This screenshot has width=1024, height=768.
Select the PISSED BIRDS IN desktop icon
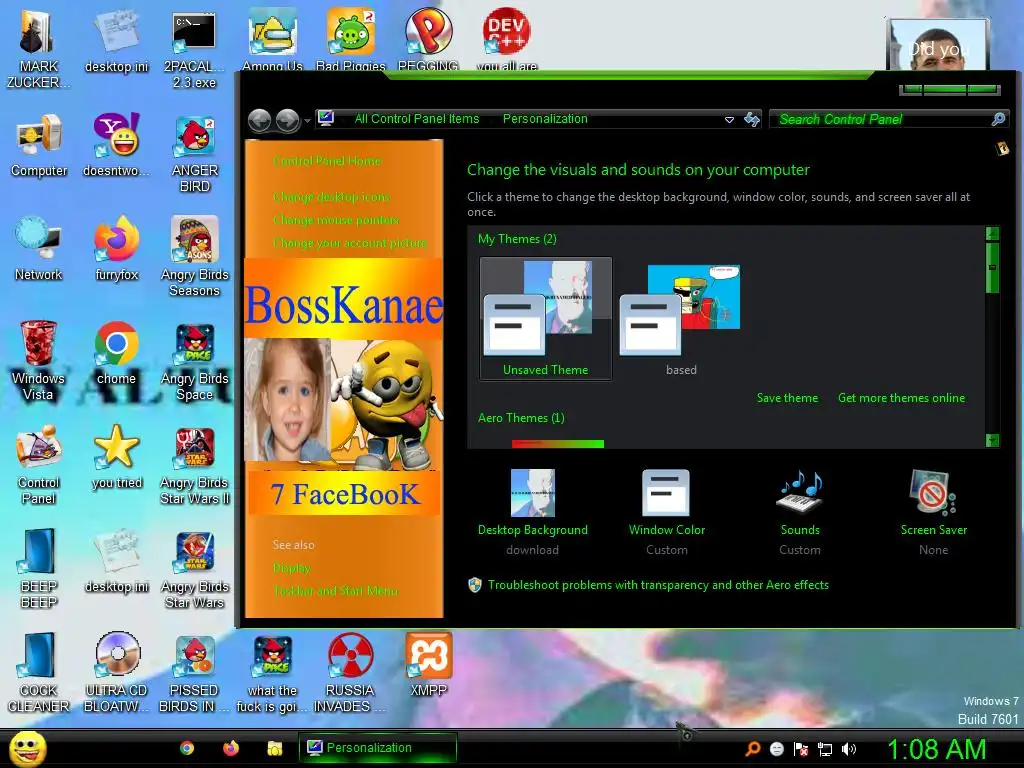tap(195, 672)
